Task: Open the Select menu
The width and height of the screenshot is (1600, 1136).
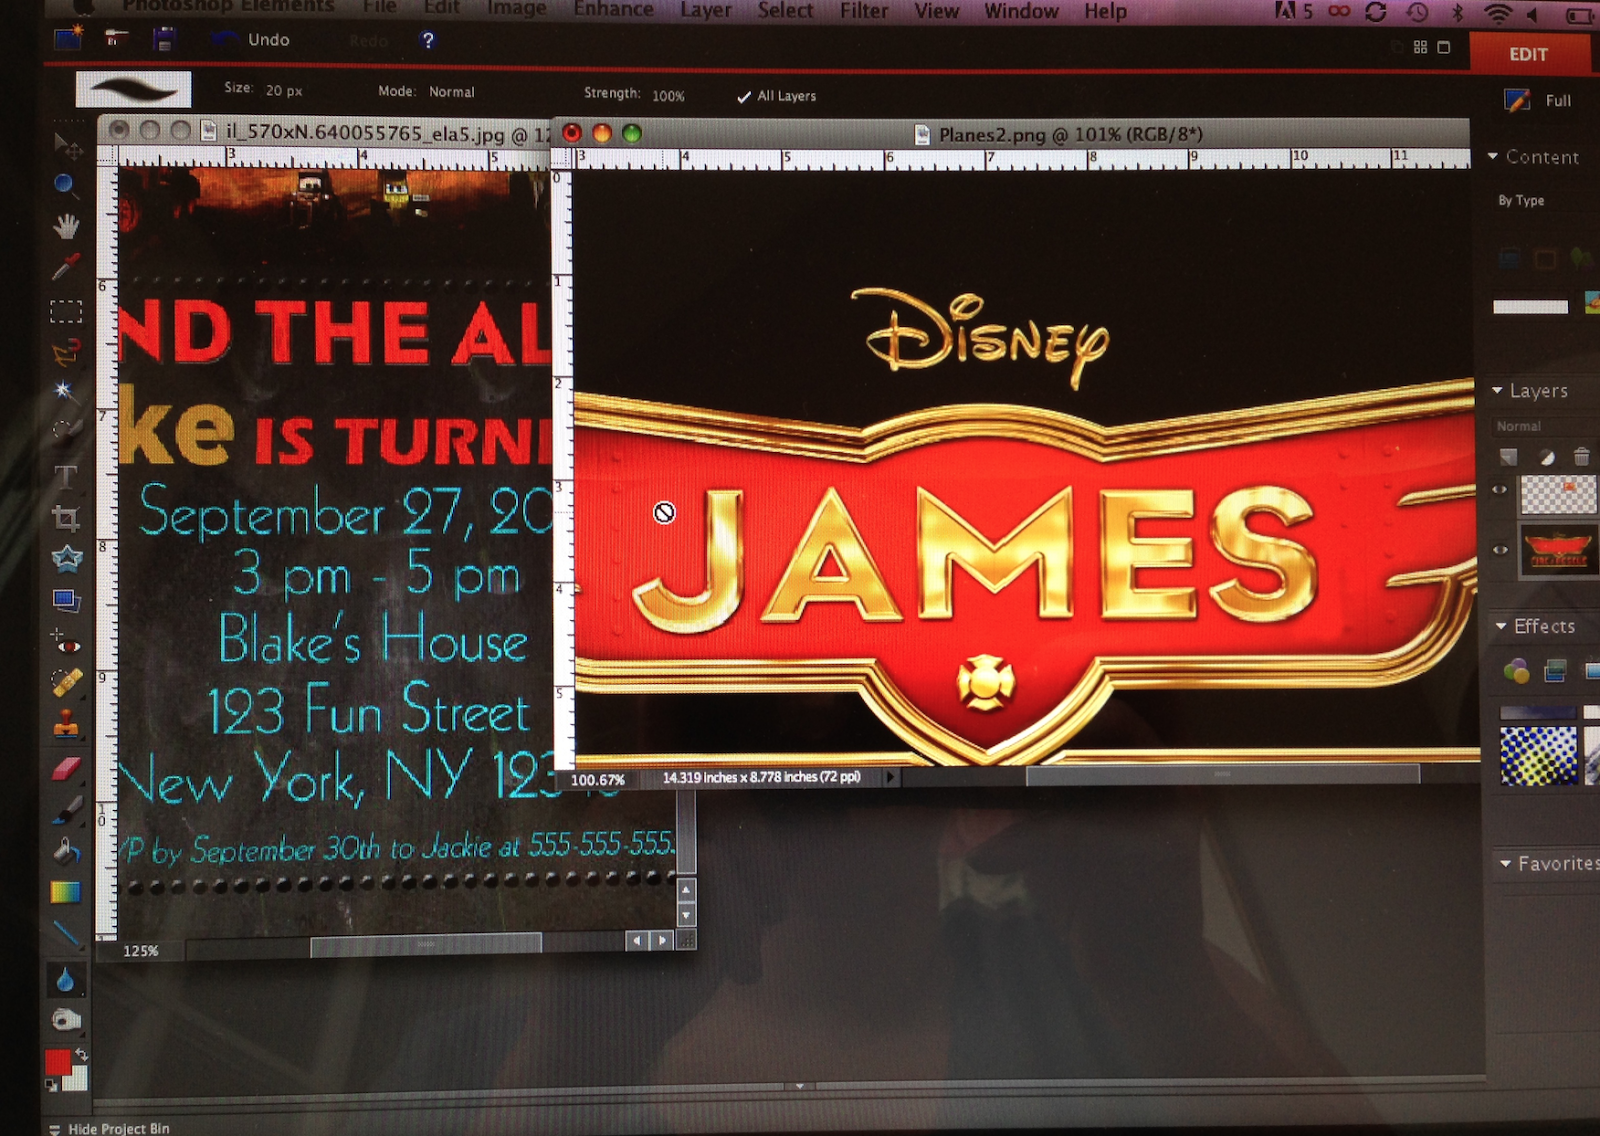Action: 785,10
